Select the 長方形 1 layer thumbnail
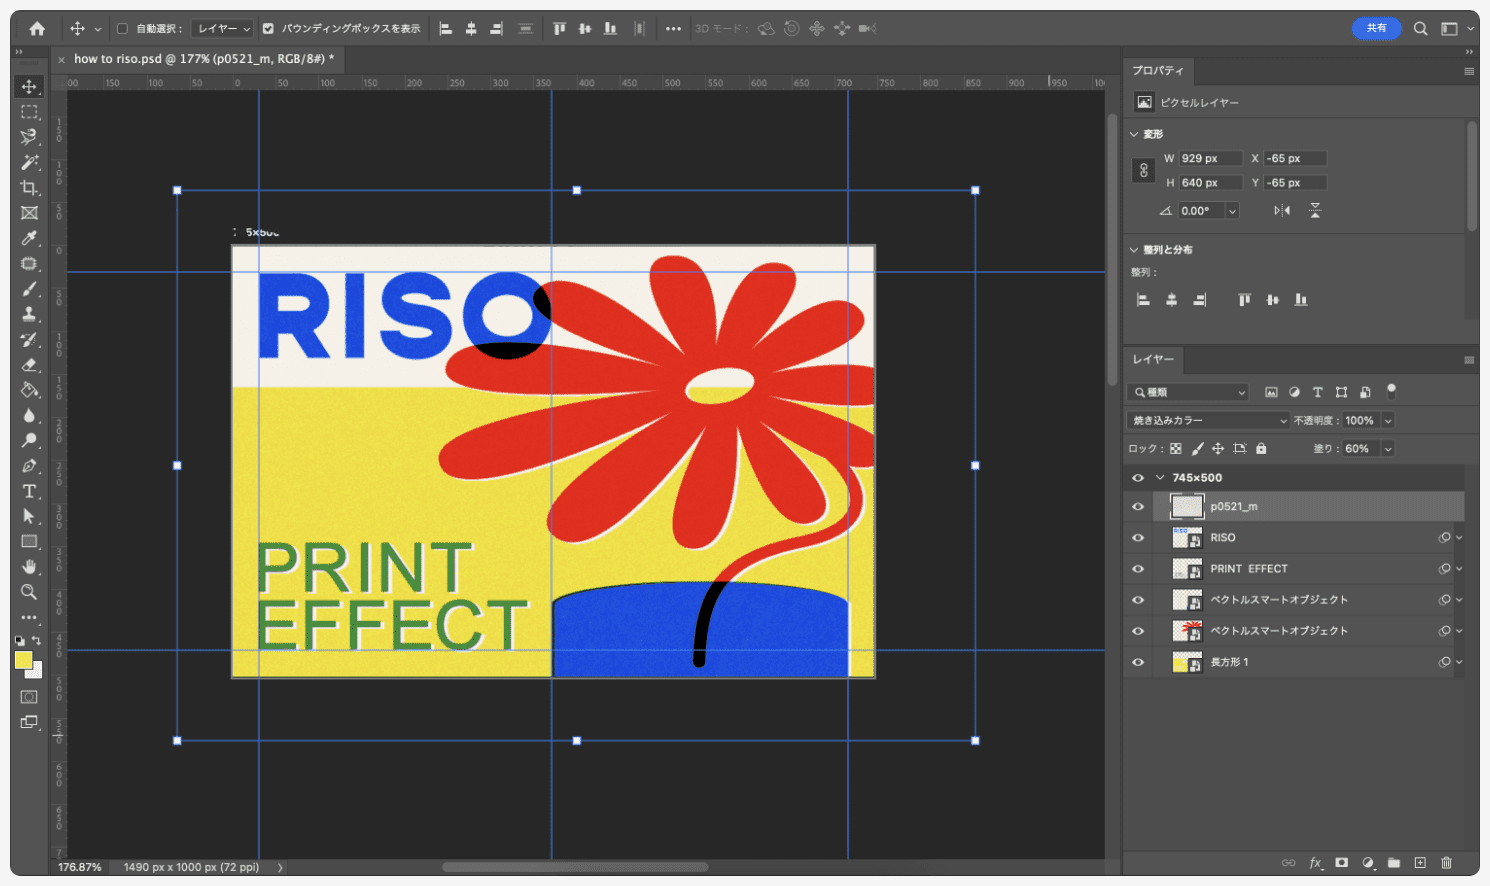This screenshot has height=886, width=1490. pyautogui.click(x=1187, y=662)
